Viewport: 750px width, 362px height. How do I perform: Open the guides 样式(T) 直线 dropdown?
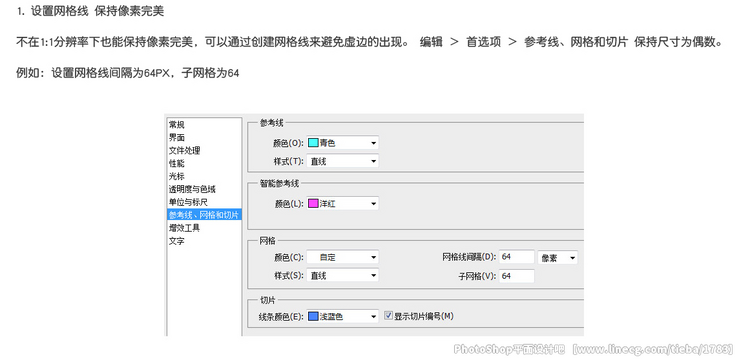coord(342,162)
